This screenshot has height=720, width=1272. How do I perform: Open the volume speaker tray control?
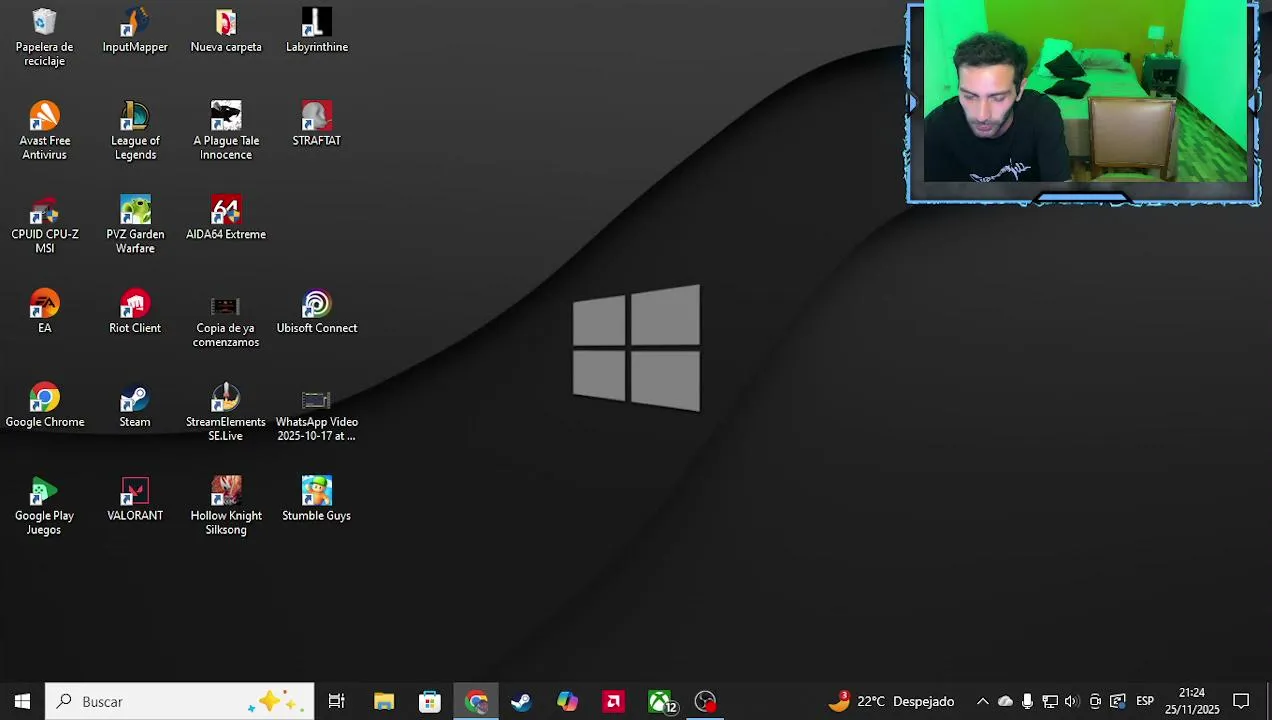coord(1072,701)
